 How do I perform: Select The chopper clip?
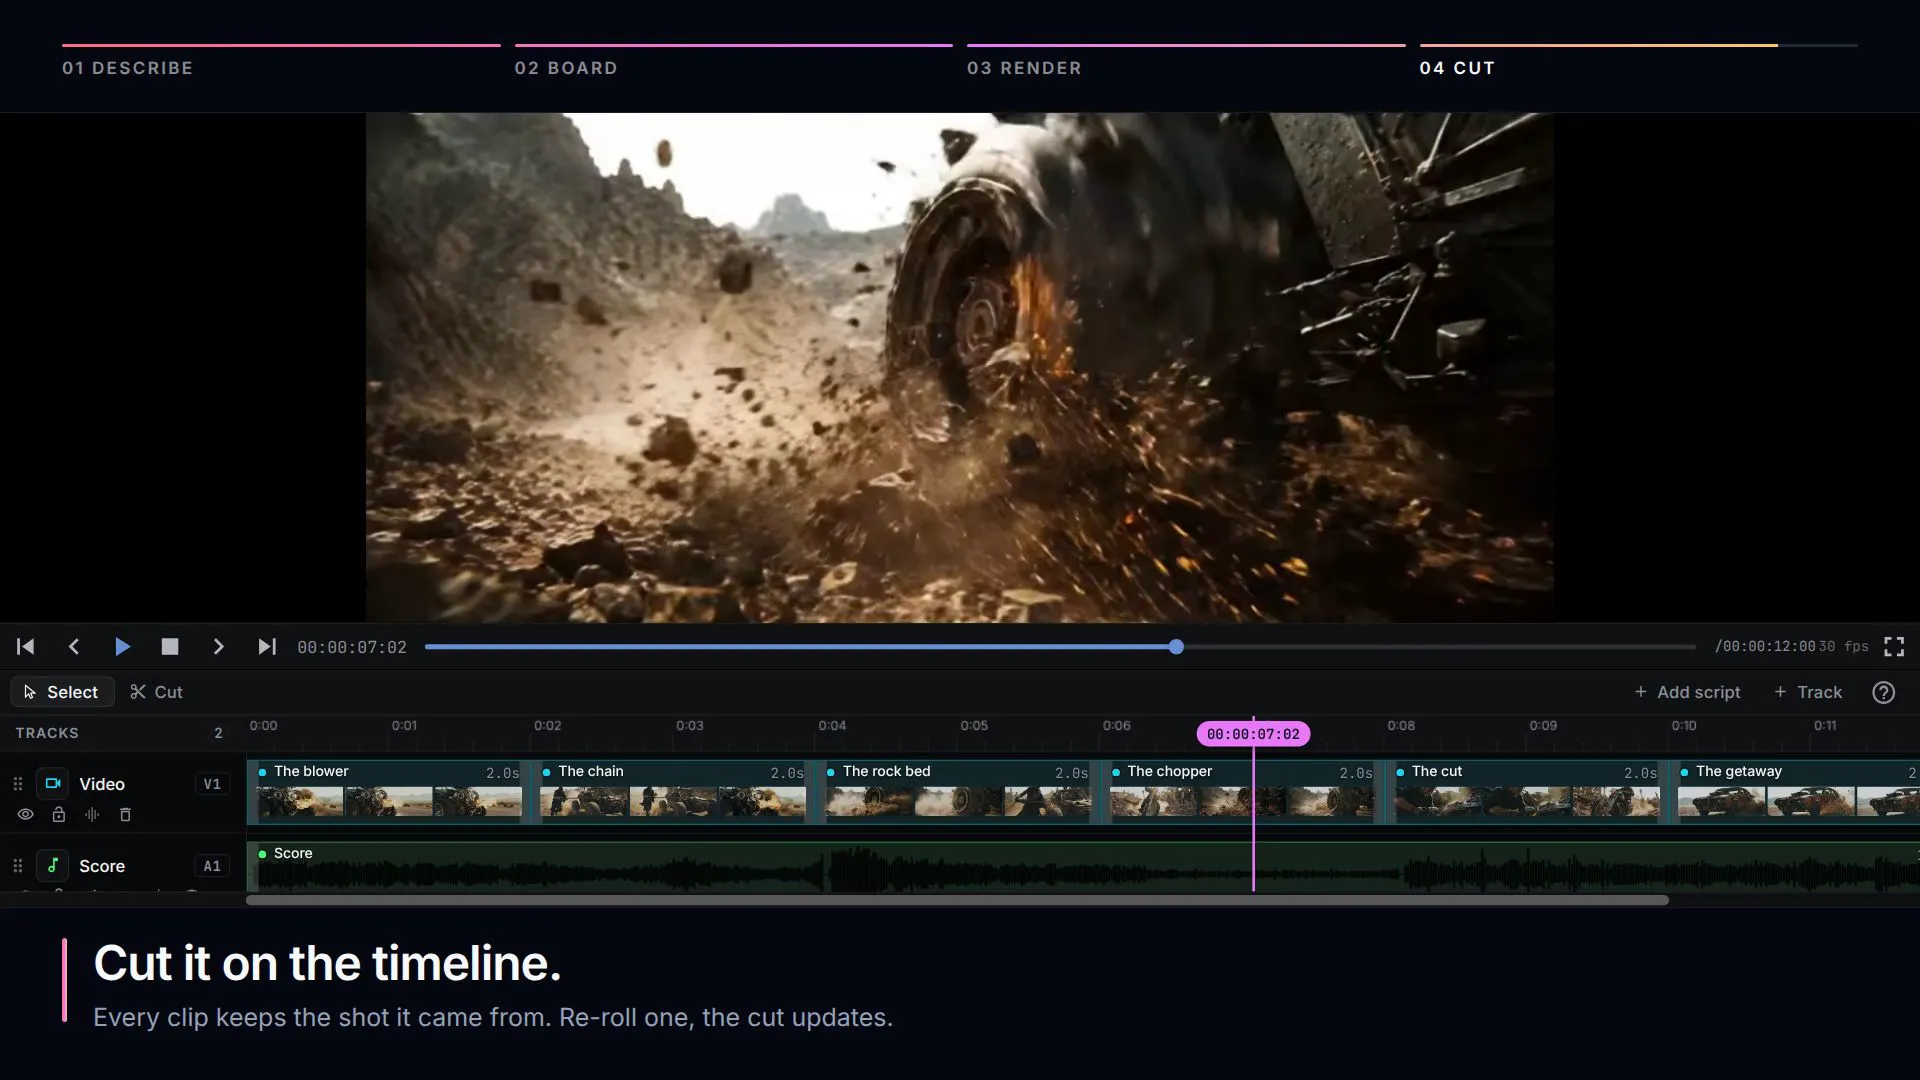(1242, 792)
